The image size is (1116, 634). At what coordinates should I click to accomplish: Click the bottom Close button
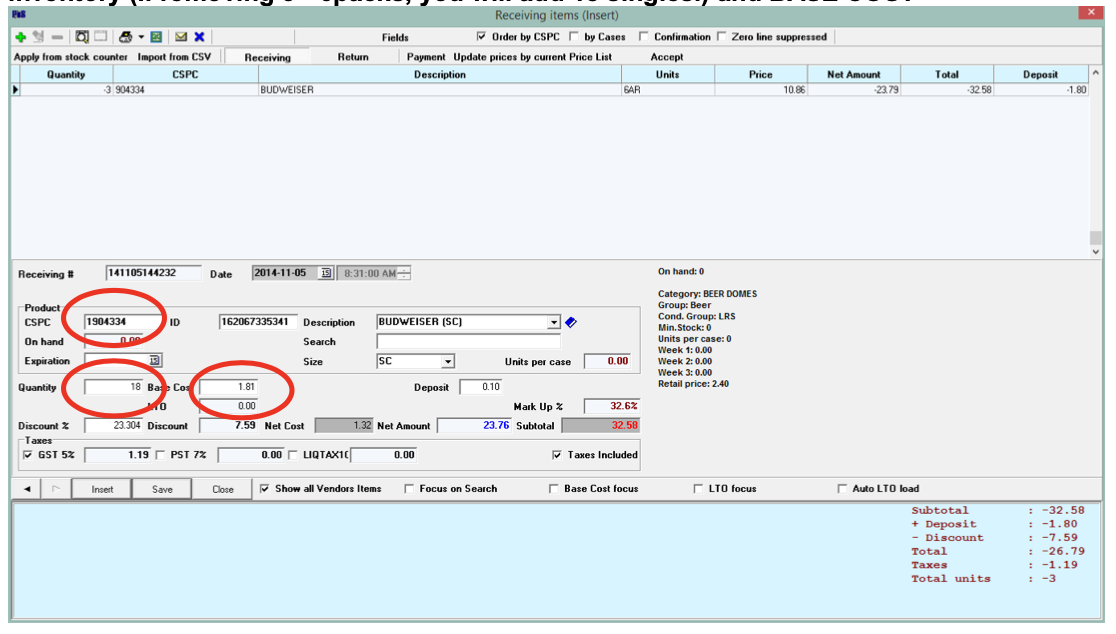click(223, 489)
